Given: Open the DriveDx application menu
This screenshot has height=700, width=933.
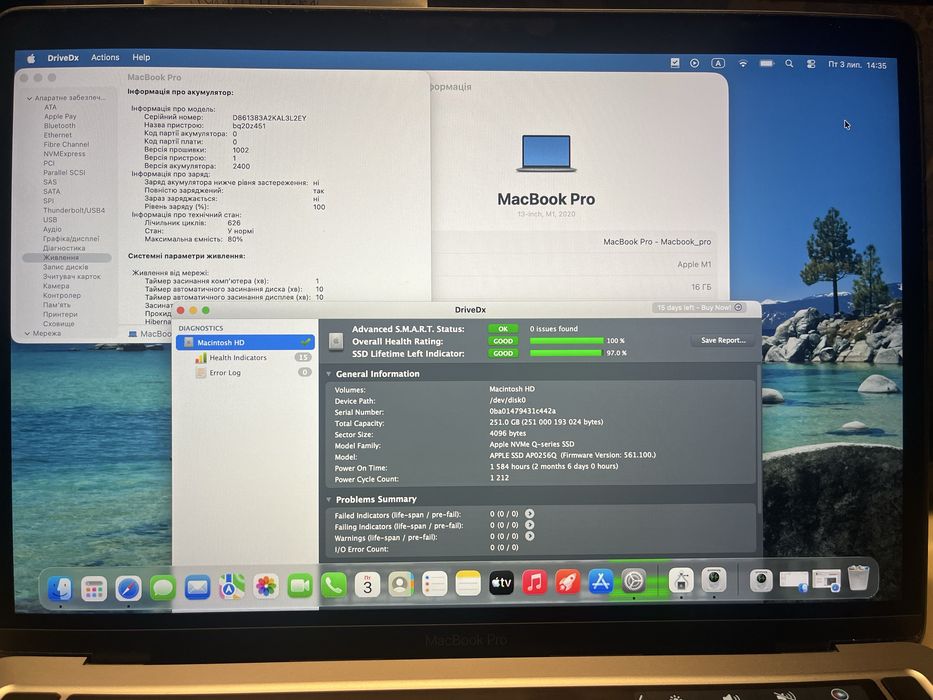Looking at the screenshot, I should (63, 58).
